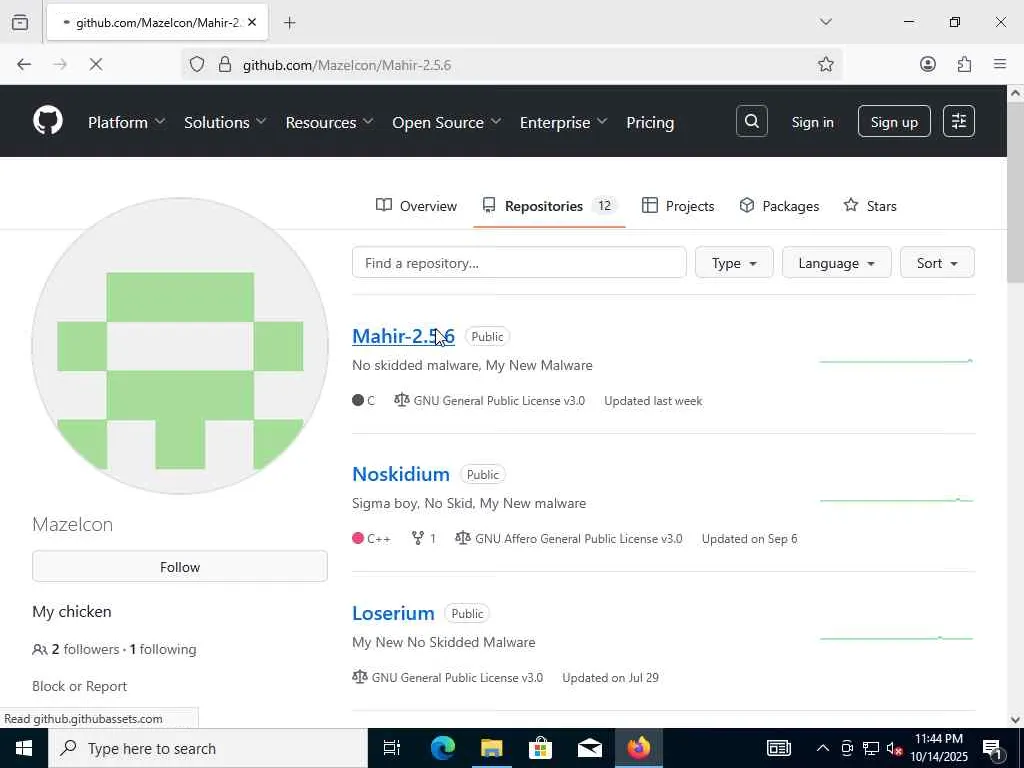Image resolution: width=1024 pixels, height=768 pixels.
Task: Click the muted volume tray icon
Action: click(x=894, y=748)
